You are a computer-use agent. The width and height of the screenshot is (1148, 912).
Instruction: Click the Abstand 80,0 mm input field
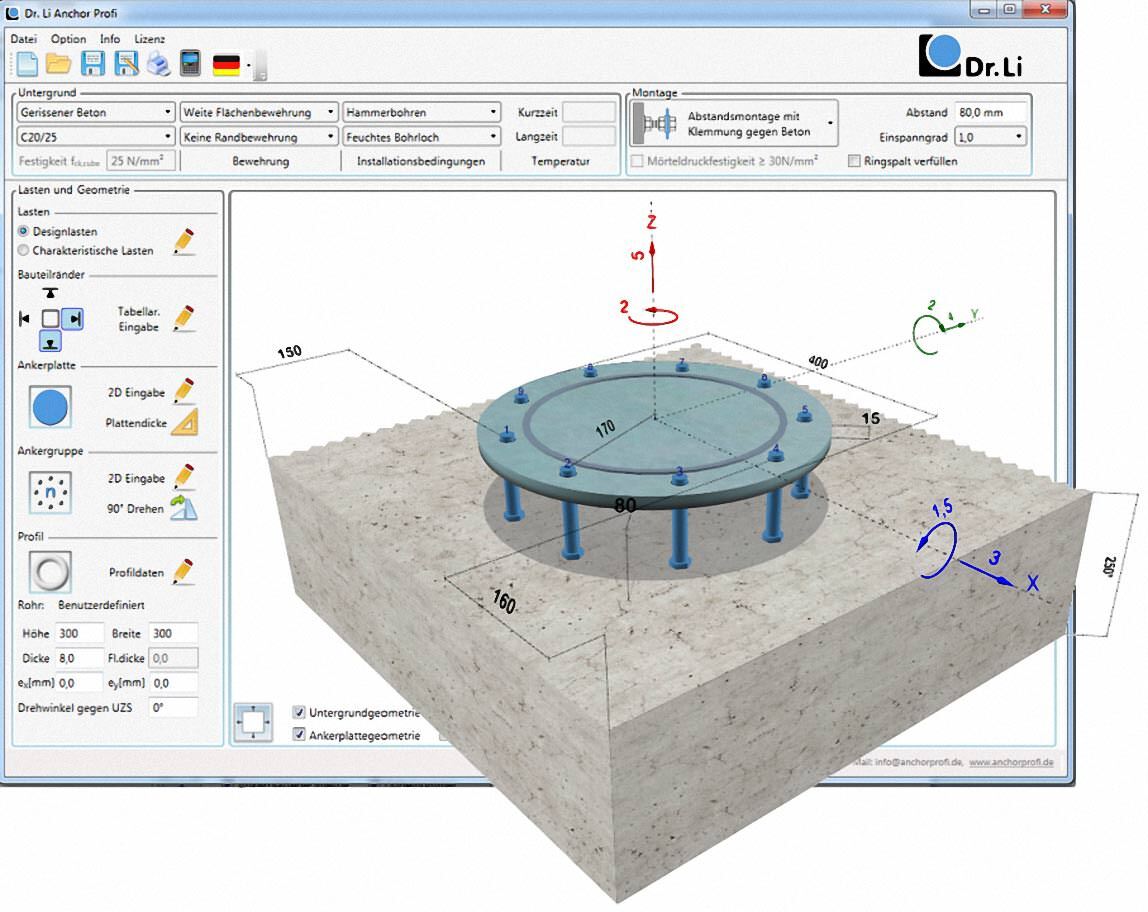pos(991,112)
